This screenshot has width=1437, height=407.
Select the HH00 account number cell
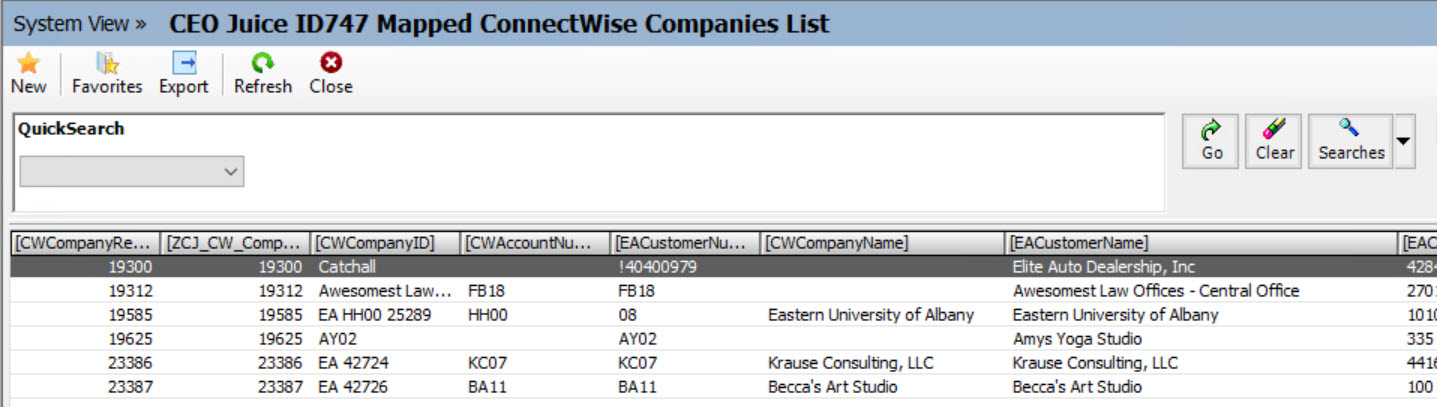click(x=536, y=315)
